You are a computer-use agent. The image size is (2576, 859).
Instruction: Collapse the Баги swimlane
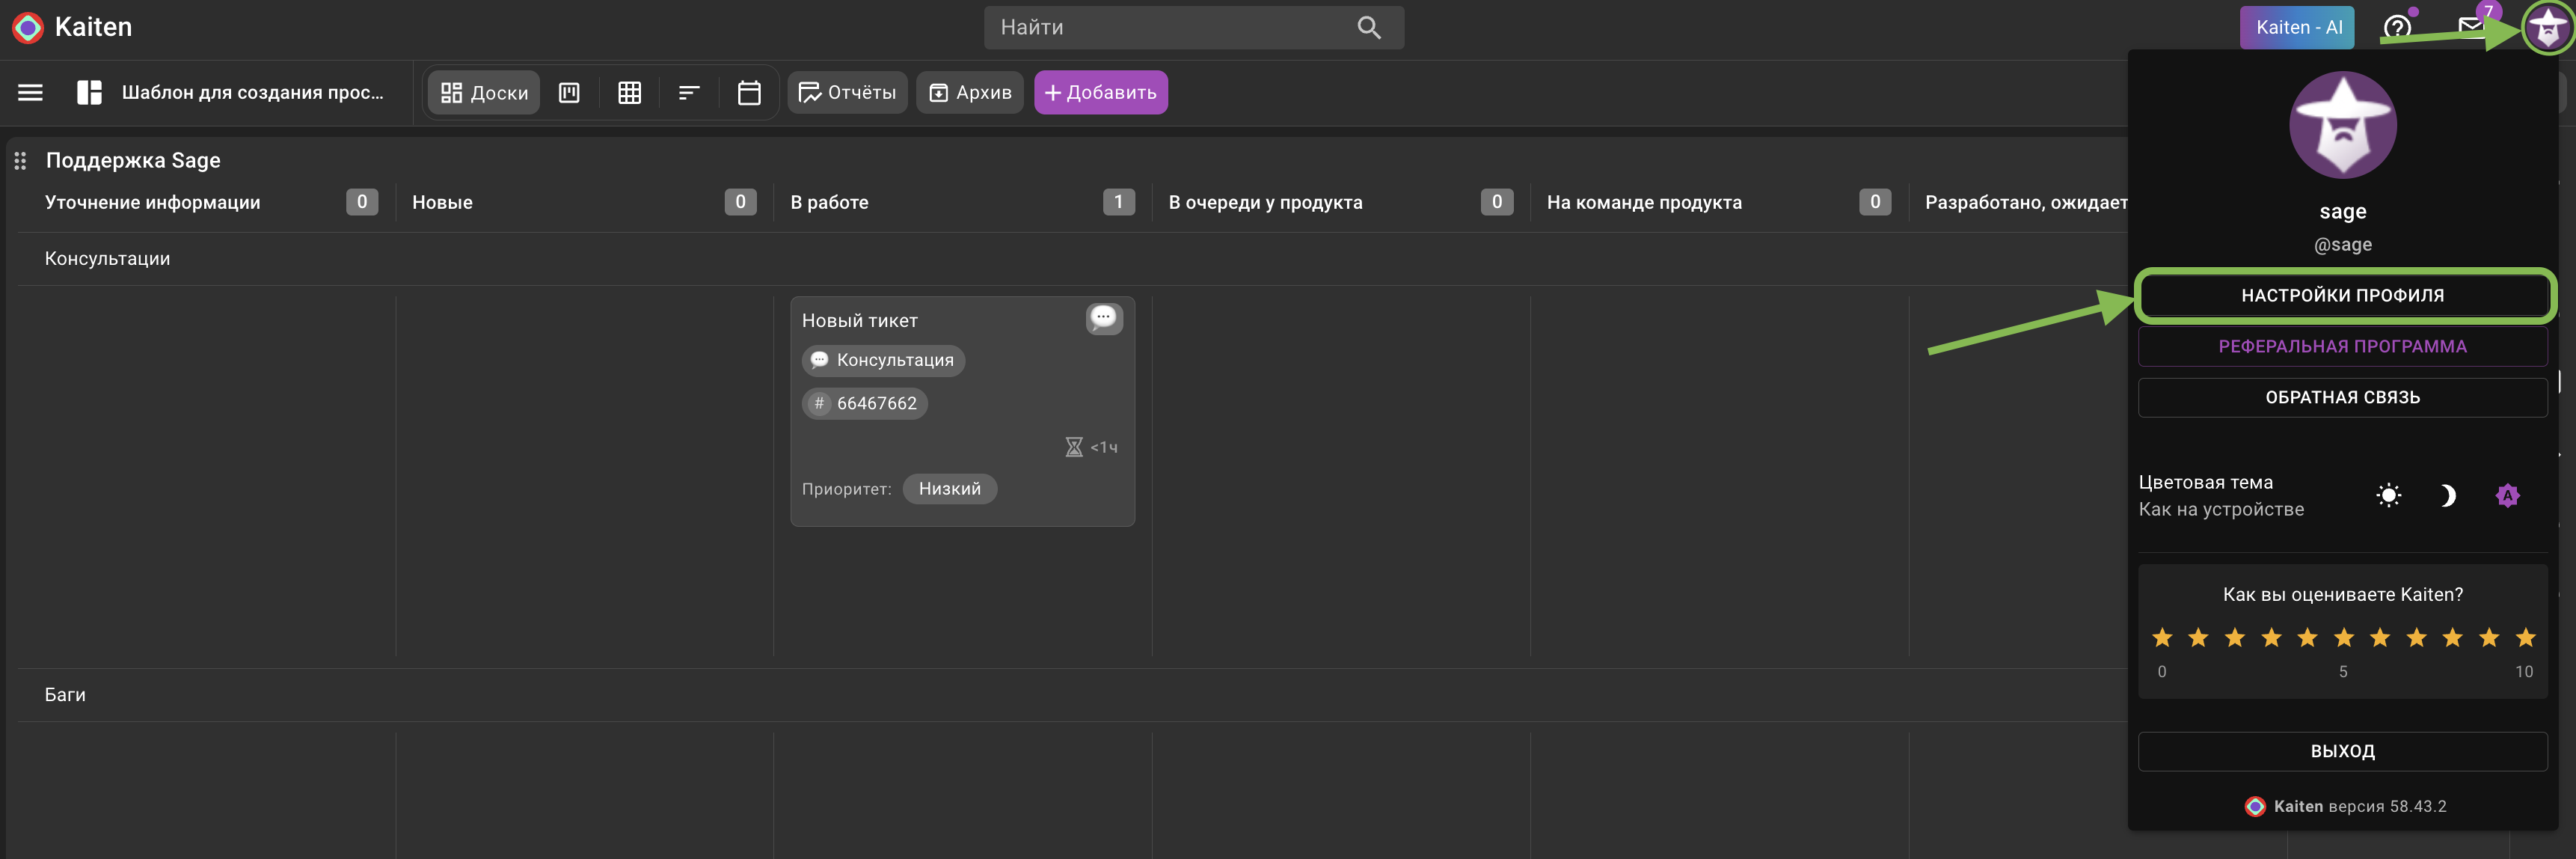(65, 695)
